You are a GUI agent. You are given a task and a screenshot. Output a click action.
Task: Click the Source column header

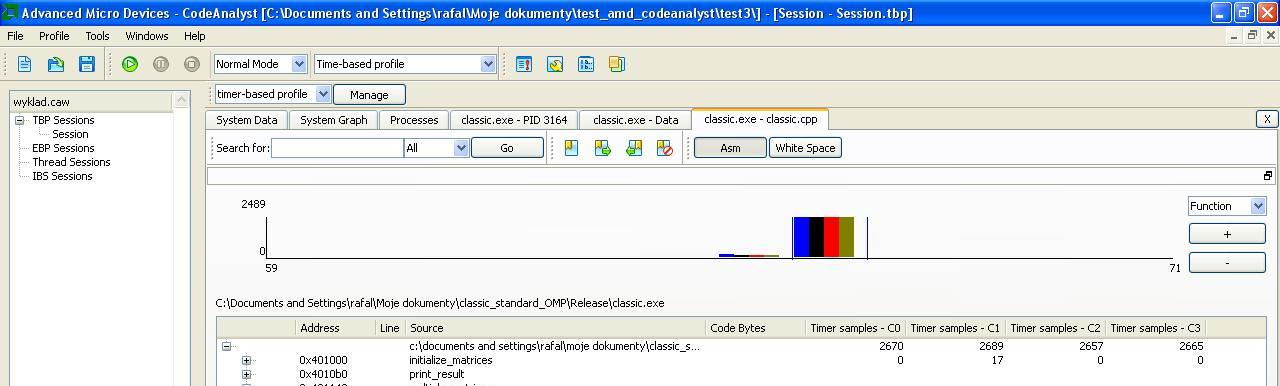[x=556, y=328]
